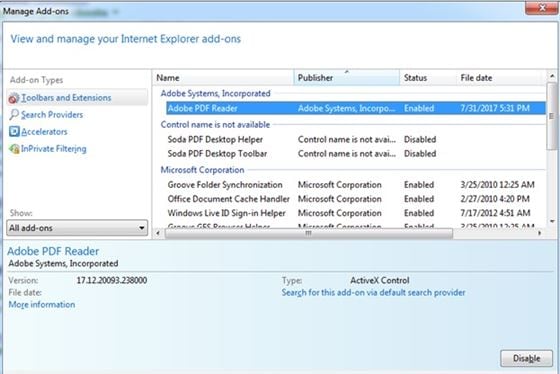Viewport: 560px width, 374px height.
Task: Click the 7/17/2012 4:51 AM file date
Action: (495, 213)
